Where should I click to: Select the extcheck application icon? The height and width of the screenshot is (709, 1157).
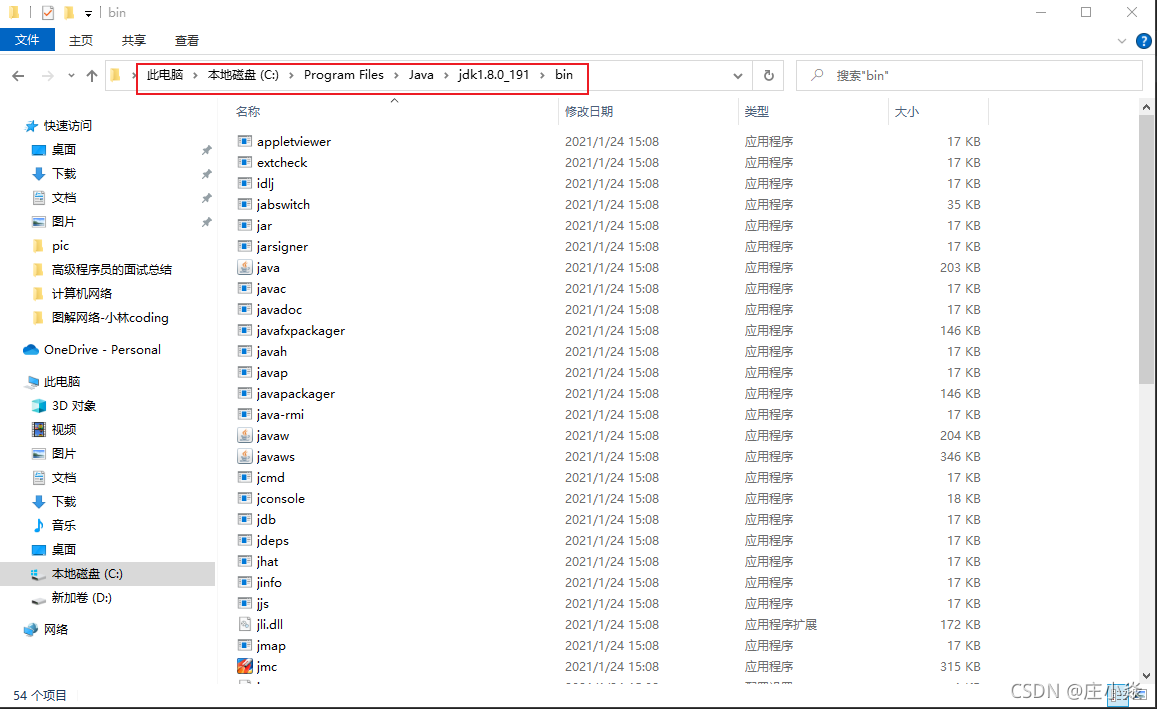pos(245,162)
